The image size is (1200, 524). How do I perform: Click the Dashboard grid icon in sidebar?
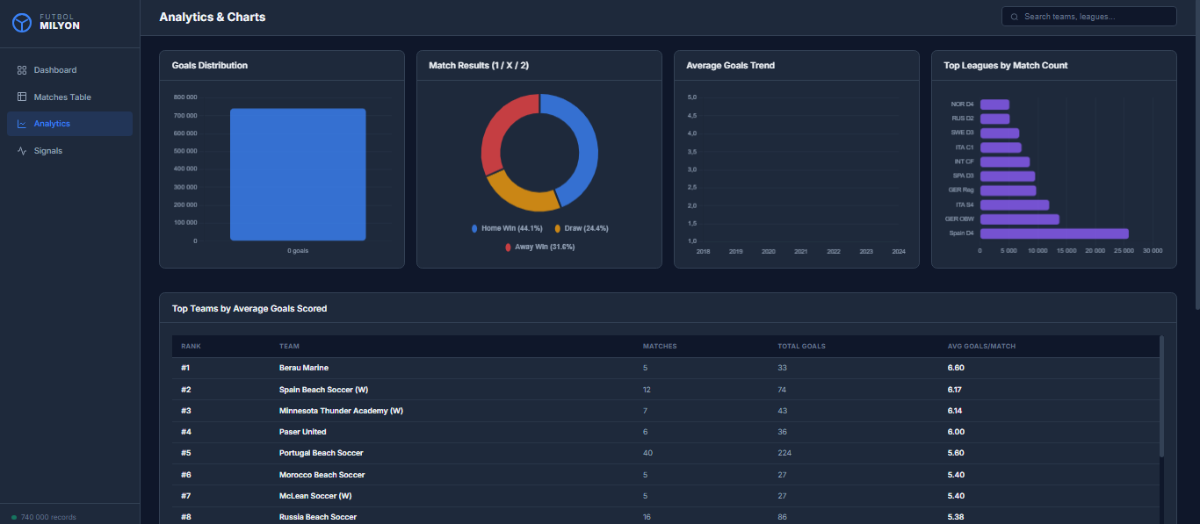click(22, 70)
